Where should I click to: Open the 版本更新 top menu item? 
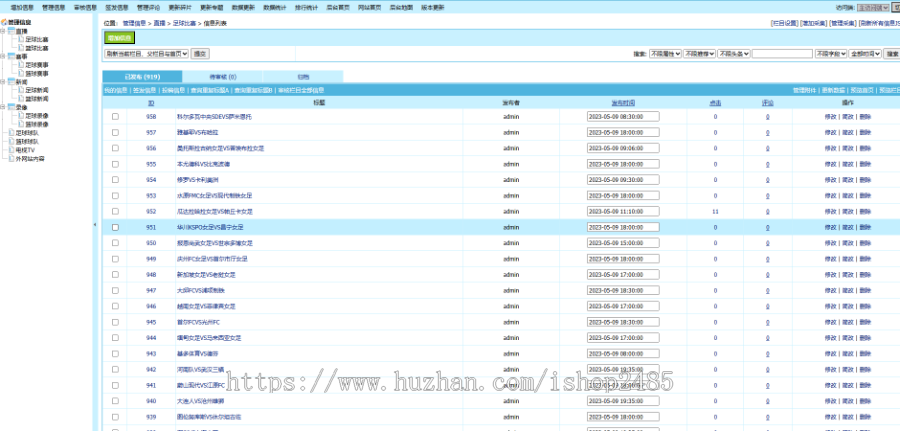(x=432, y=8)
